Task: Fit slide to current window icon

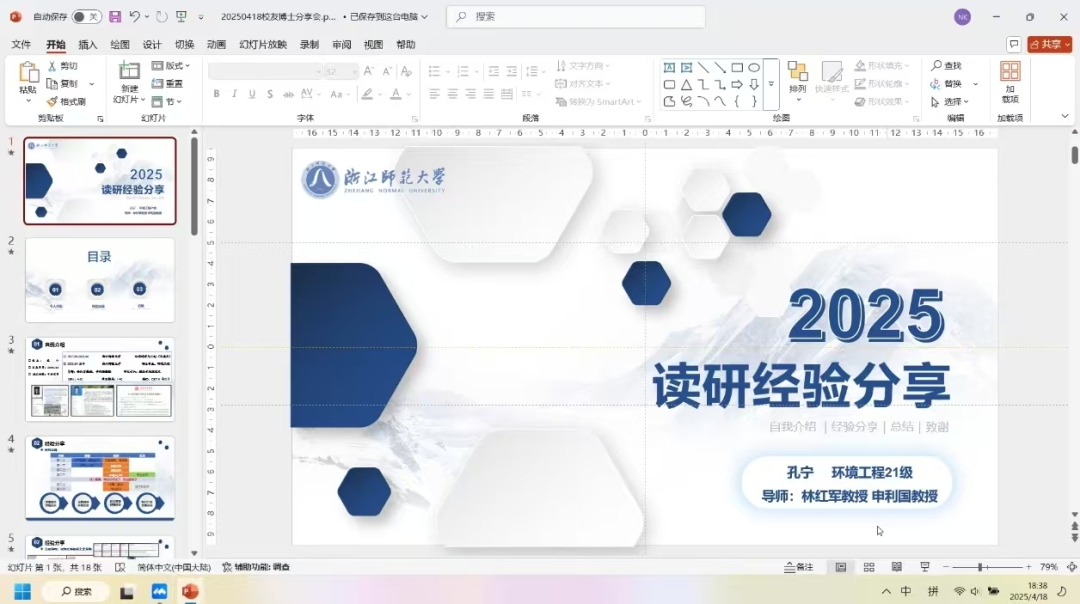Action: pyautogui.click(x=1072, y=567)
